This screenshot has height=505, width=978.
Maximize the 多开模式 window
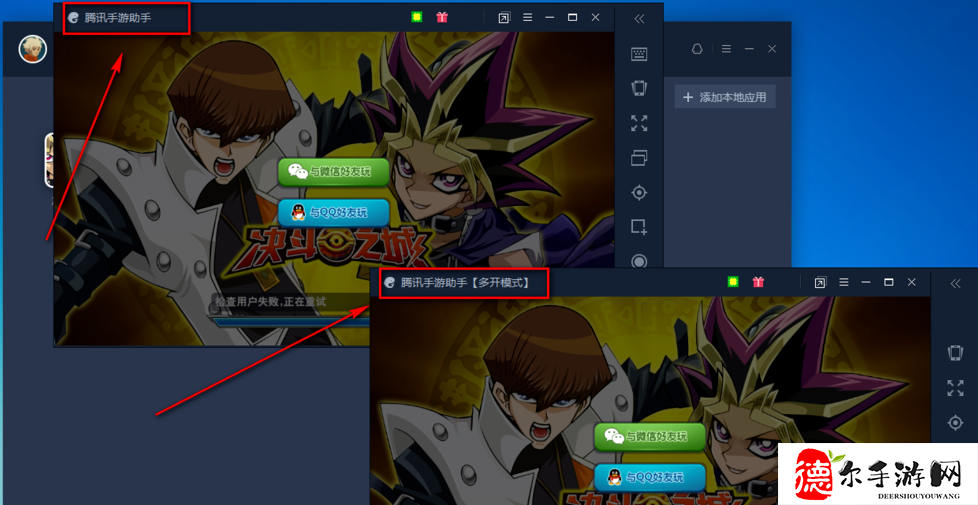(x=889, y=282)
